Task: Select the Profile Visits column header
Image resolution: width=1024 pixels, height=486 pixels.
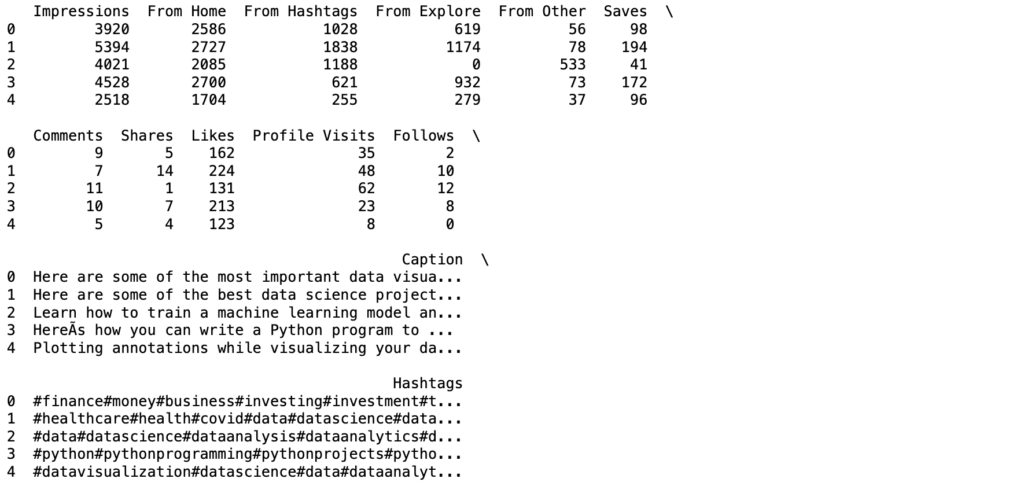Action: coord(313,135)
